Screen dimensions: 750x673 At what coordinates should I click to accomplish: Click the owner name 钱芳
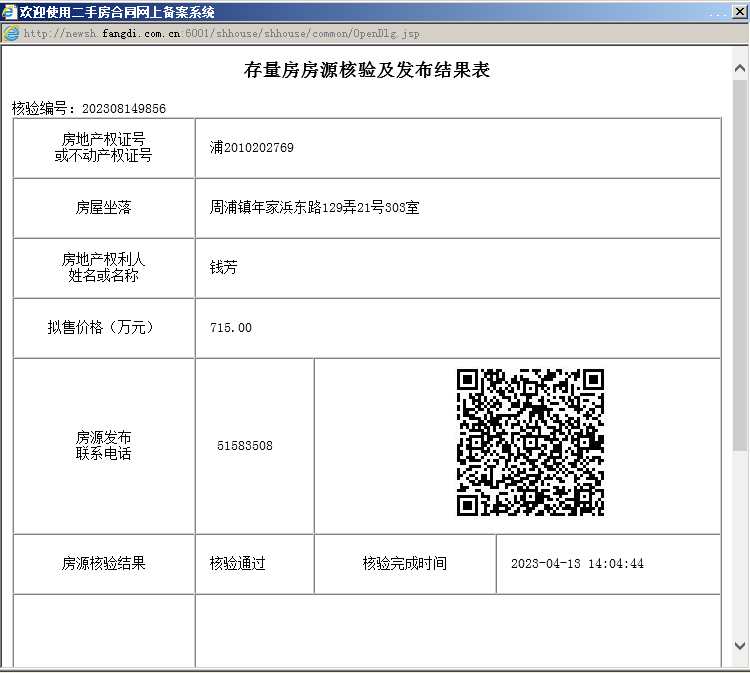click(x=223, y=267)
